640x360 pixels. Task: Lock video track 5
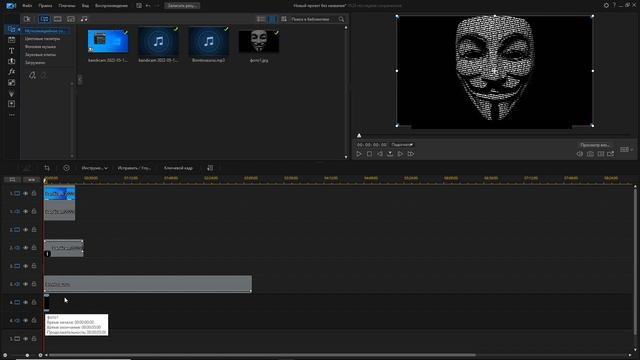tap(34, 339)
